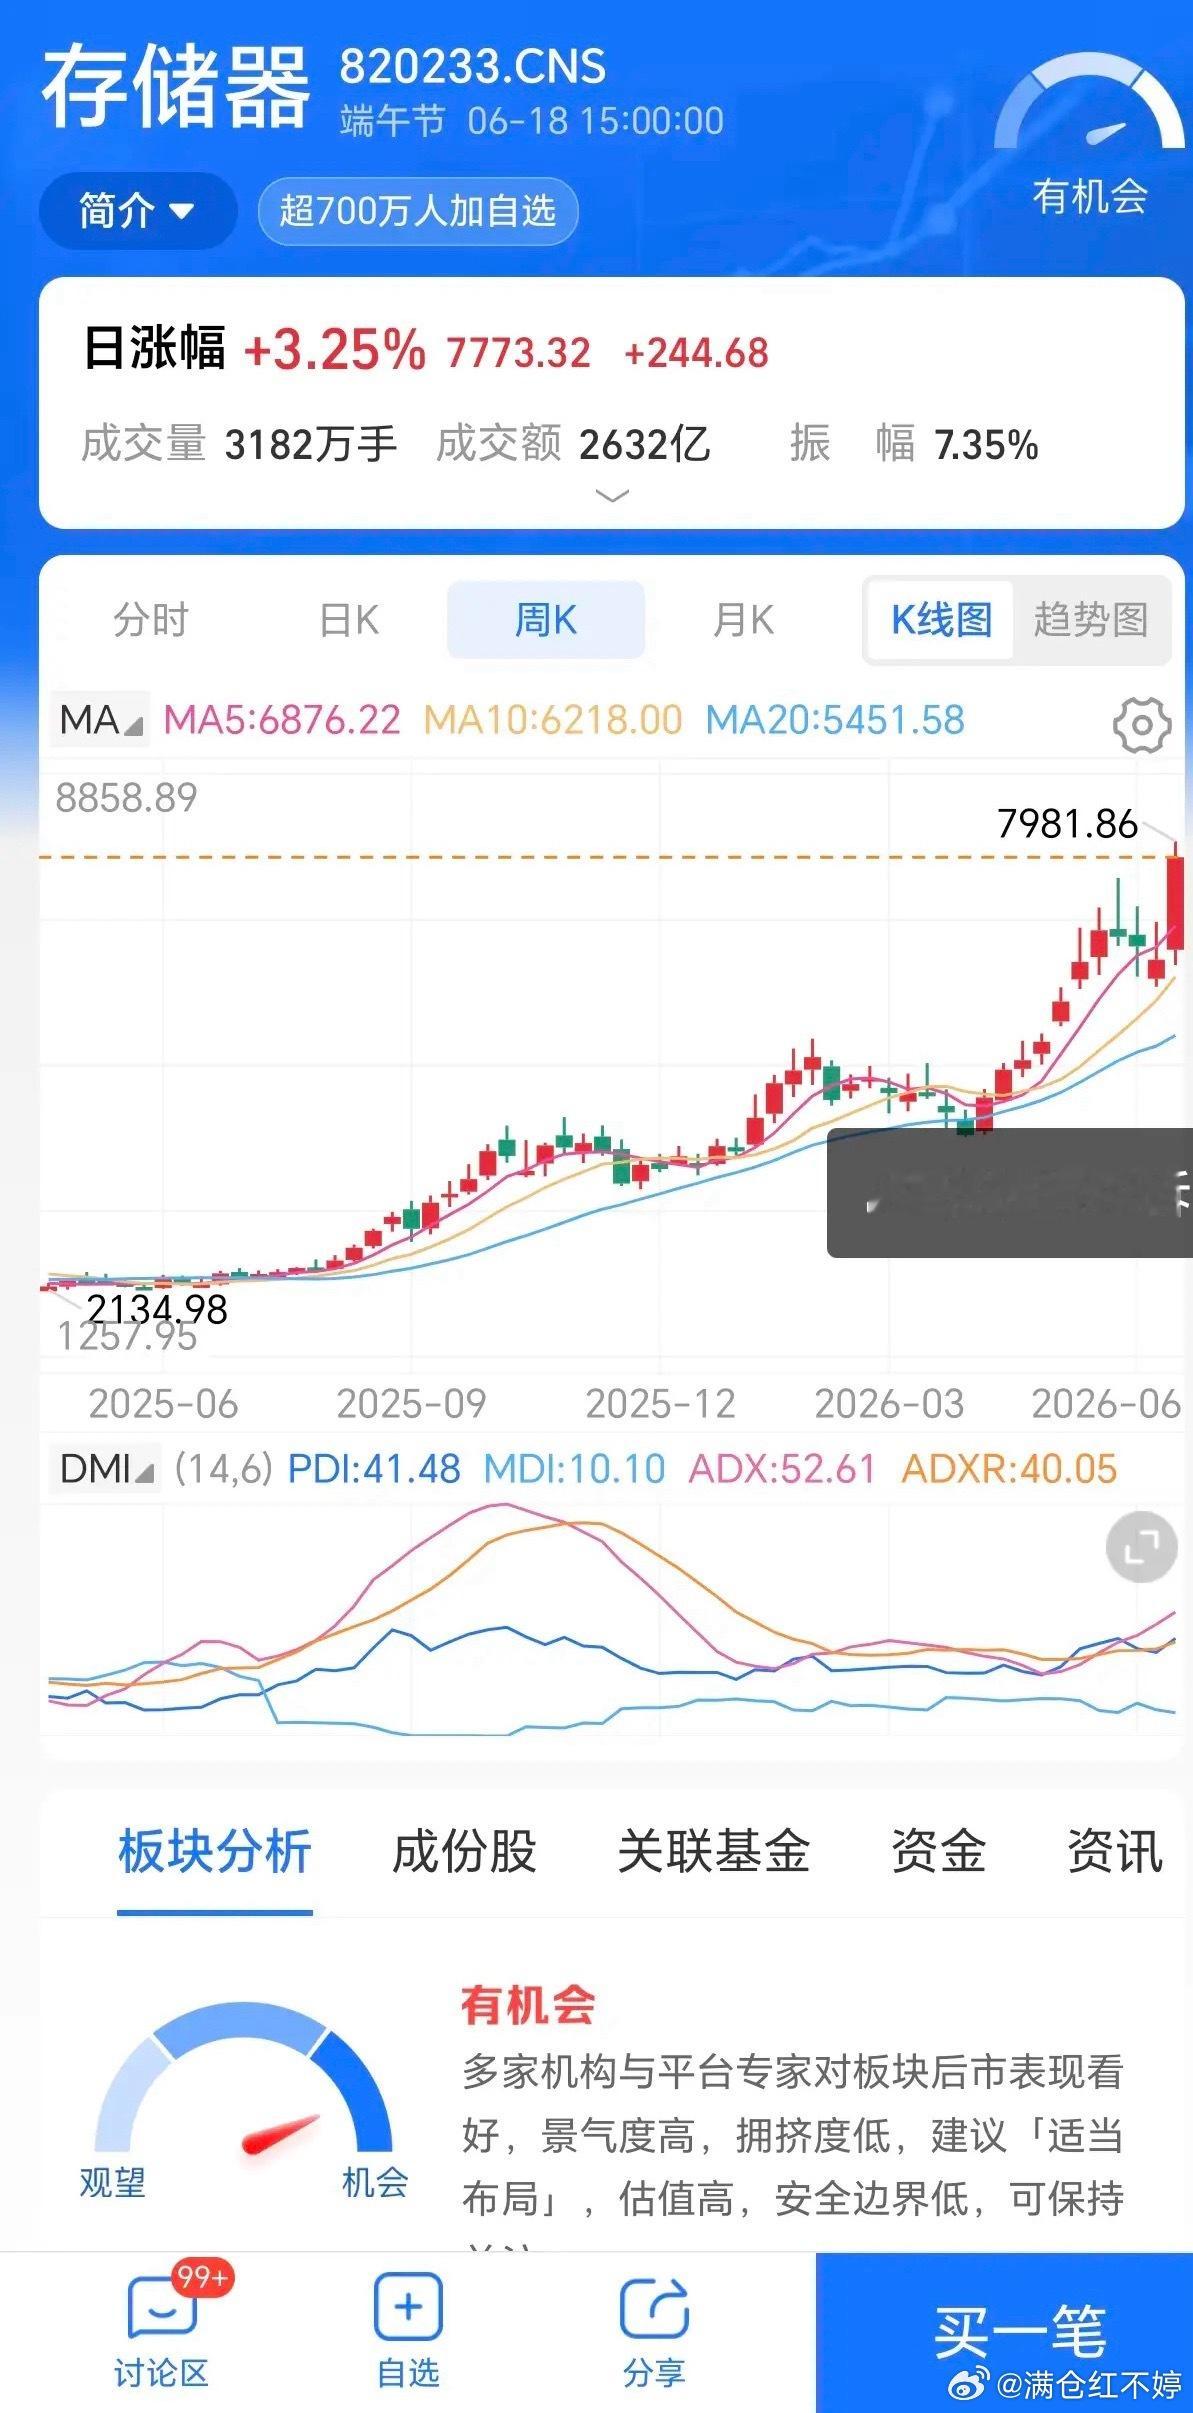Open the 关联基金 tab
Image resolution: width=1193 pixels, height=2413 pixels.
pyautogui.click(x=714, y=1851)
